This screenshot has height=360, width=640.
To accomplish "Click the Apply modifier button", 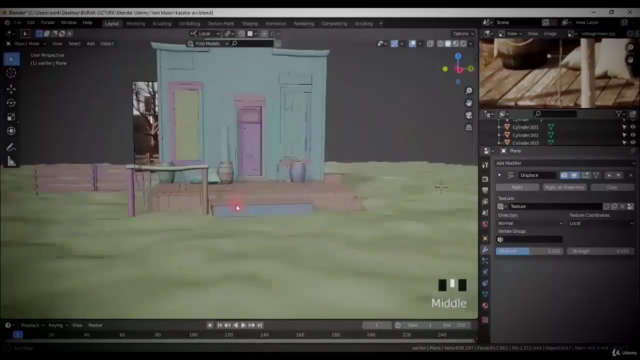I will pyautogui.click(x=517, y=187).
